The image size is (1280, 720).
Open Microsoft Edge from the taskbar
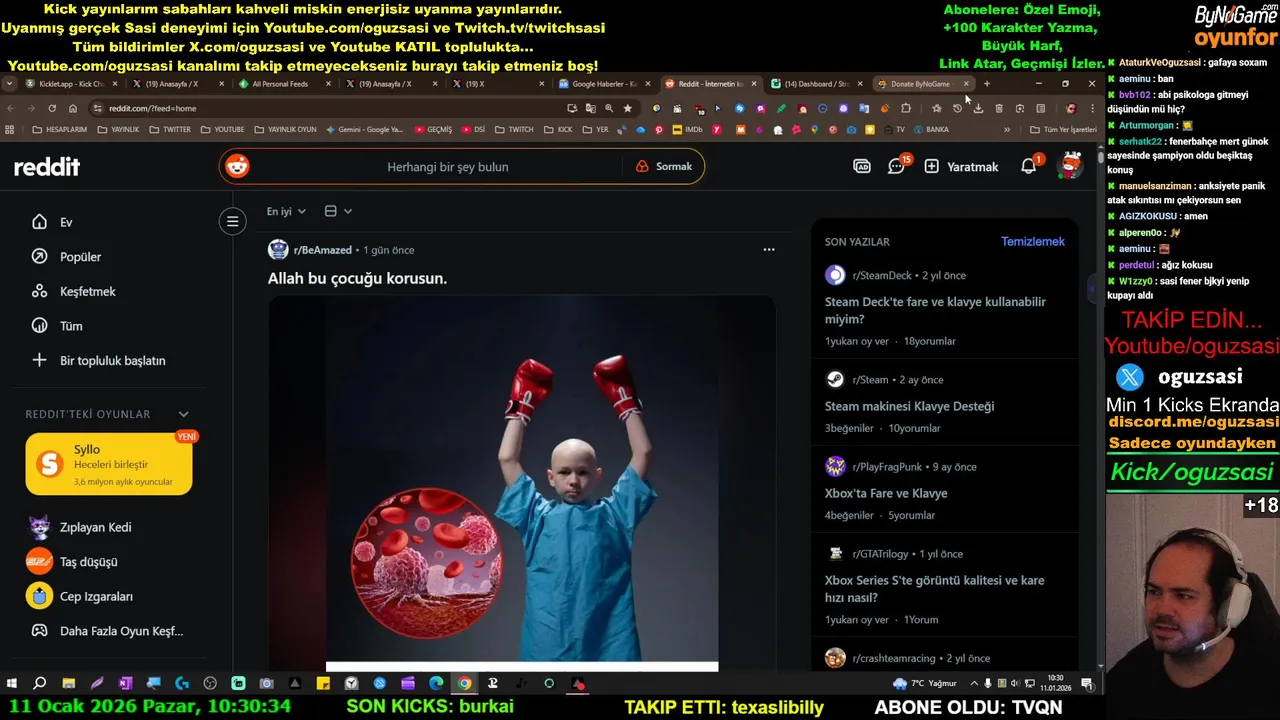(x=436, y=684)
